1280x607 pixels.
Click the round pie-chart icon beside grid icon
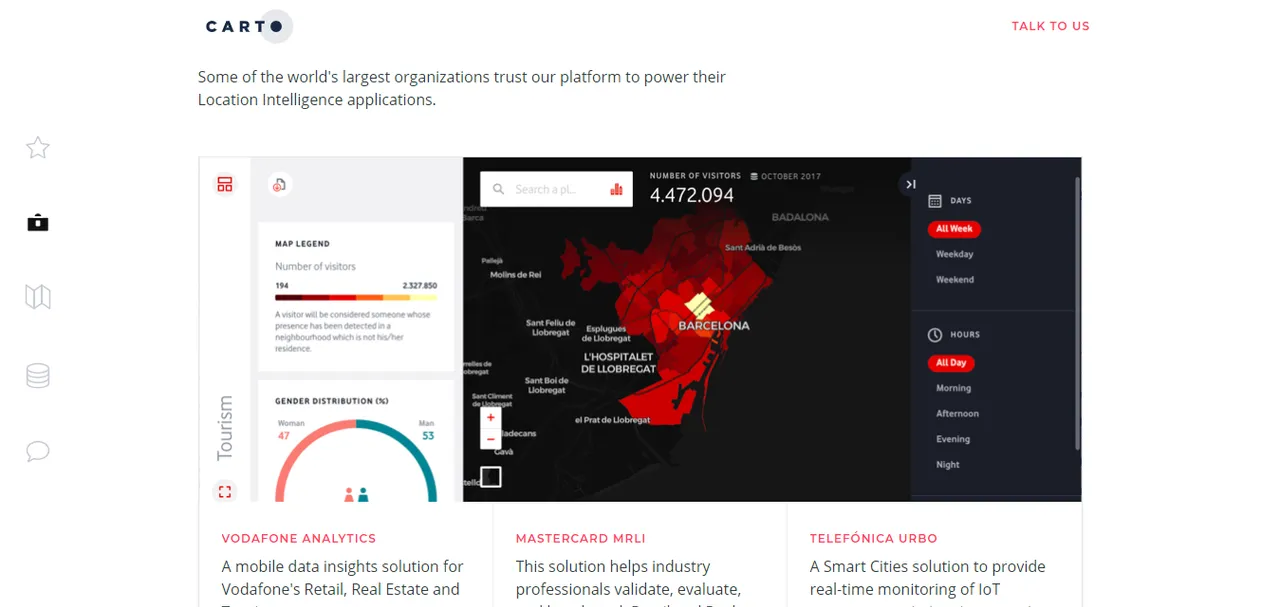[280, 184]
